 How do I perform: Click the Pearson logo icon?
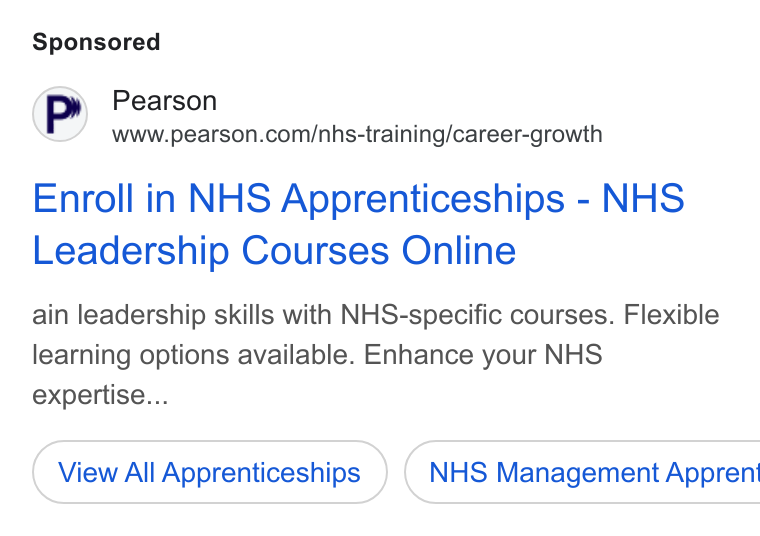click(x=60, y=114)
